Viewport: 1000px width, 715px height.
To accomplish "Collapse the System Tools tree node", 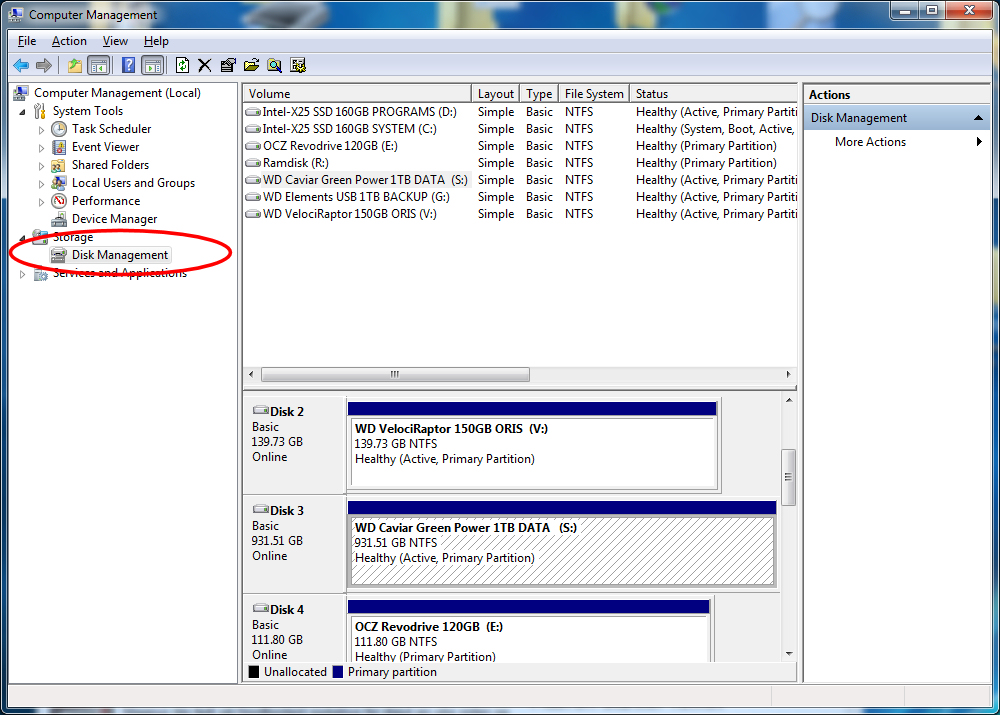I will [x=22, y=112].
